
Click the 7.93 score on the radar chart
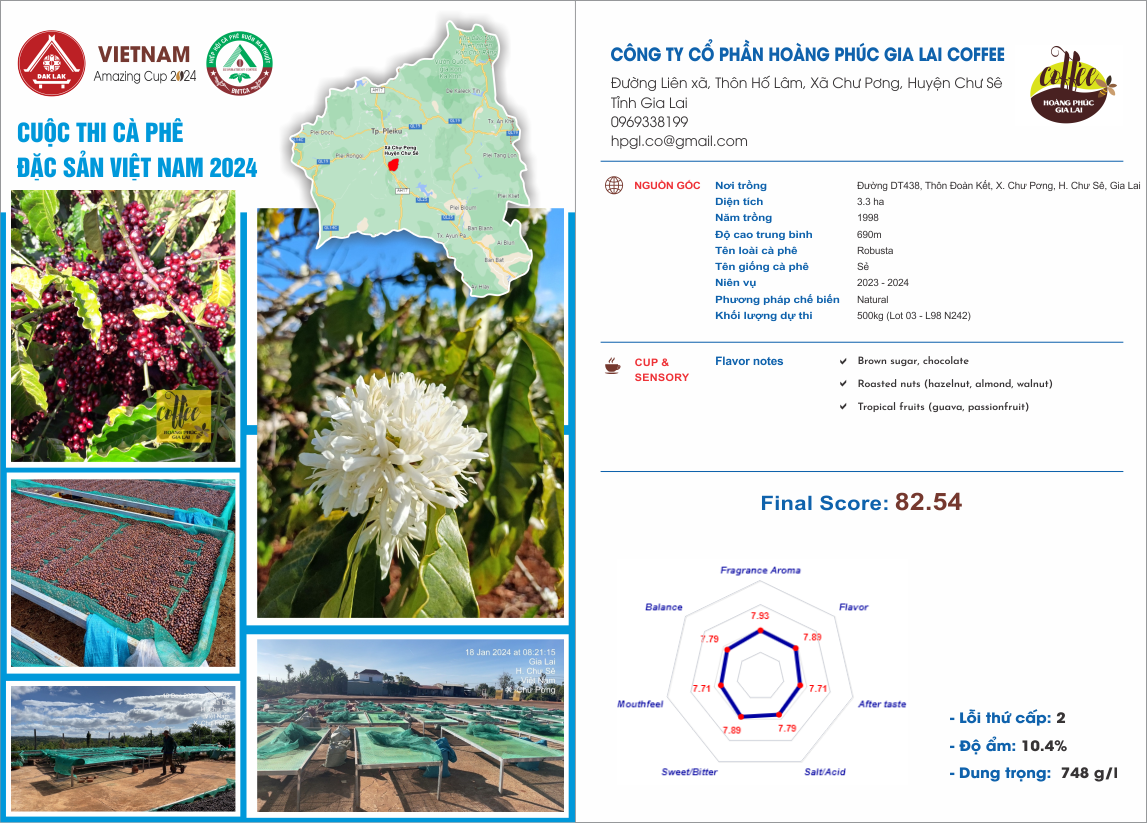pyautogui.click(x=760, y=616)
